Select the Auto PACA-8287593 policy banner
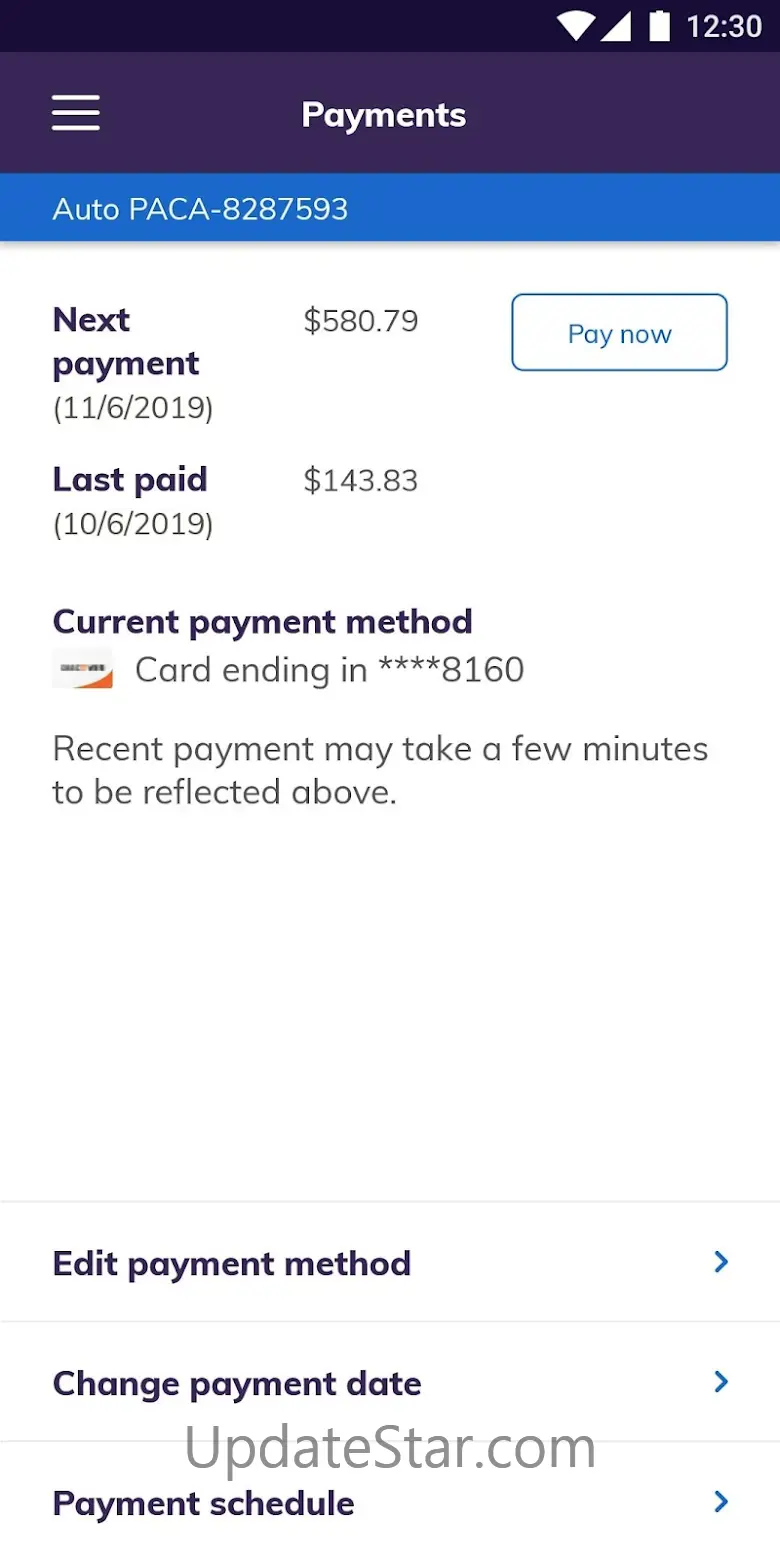Viewport: 780px width, 1560px height. tap(200, 209)
